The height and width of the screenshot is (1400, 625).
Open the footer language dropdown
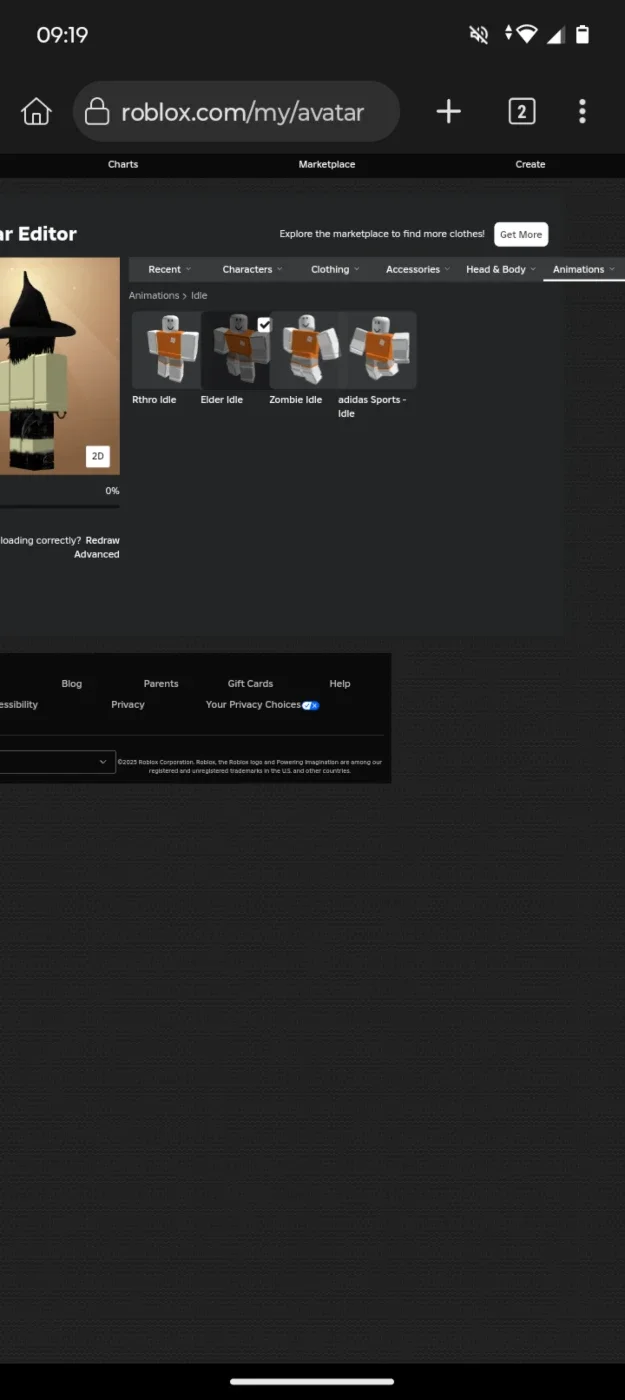[57, 762]
